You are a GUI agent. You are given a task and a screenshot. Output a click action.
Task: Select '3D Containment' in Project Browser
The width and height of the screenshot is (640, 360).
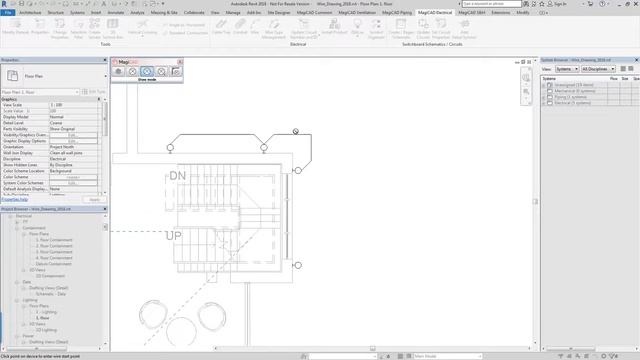(50, 276)
